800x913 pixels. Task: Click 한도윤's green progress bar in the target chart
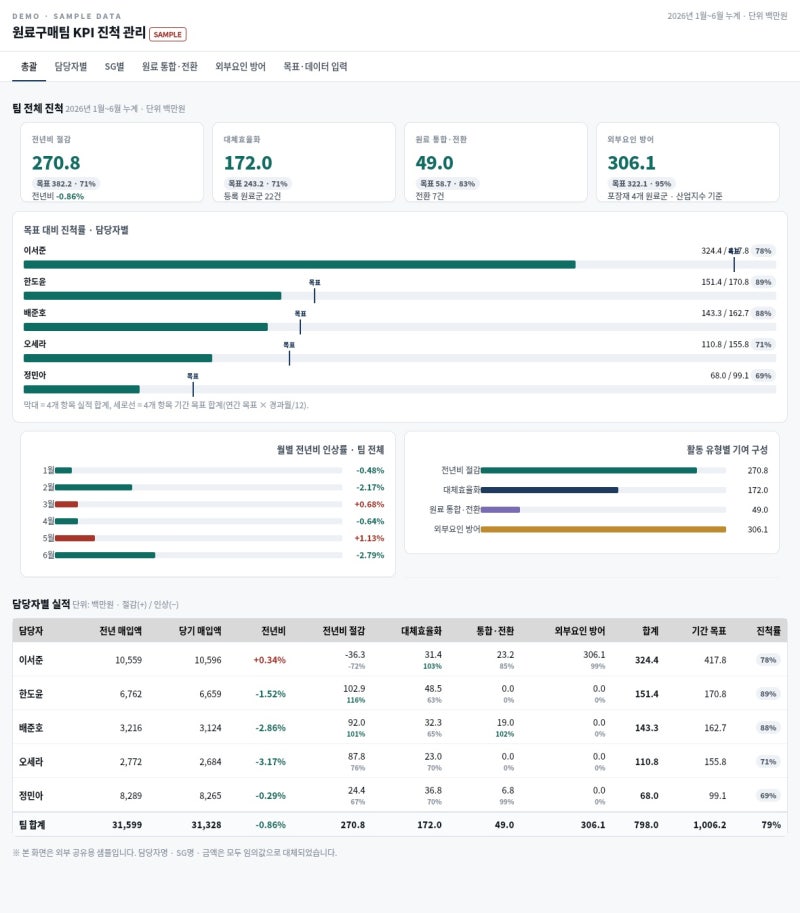coord(153,296)
